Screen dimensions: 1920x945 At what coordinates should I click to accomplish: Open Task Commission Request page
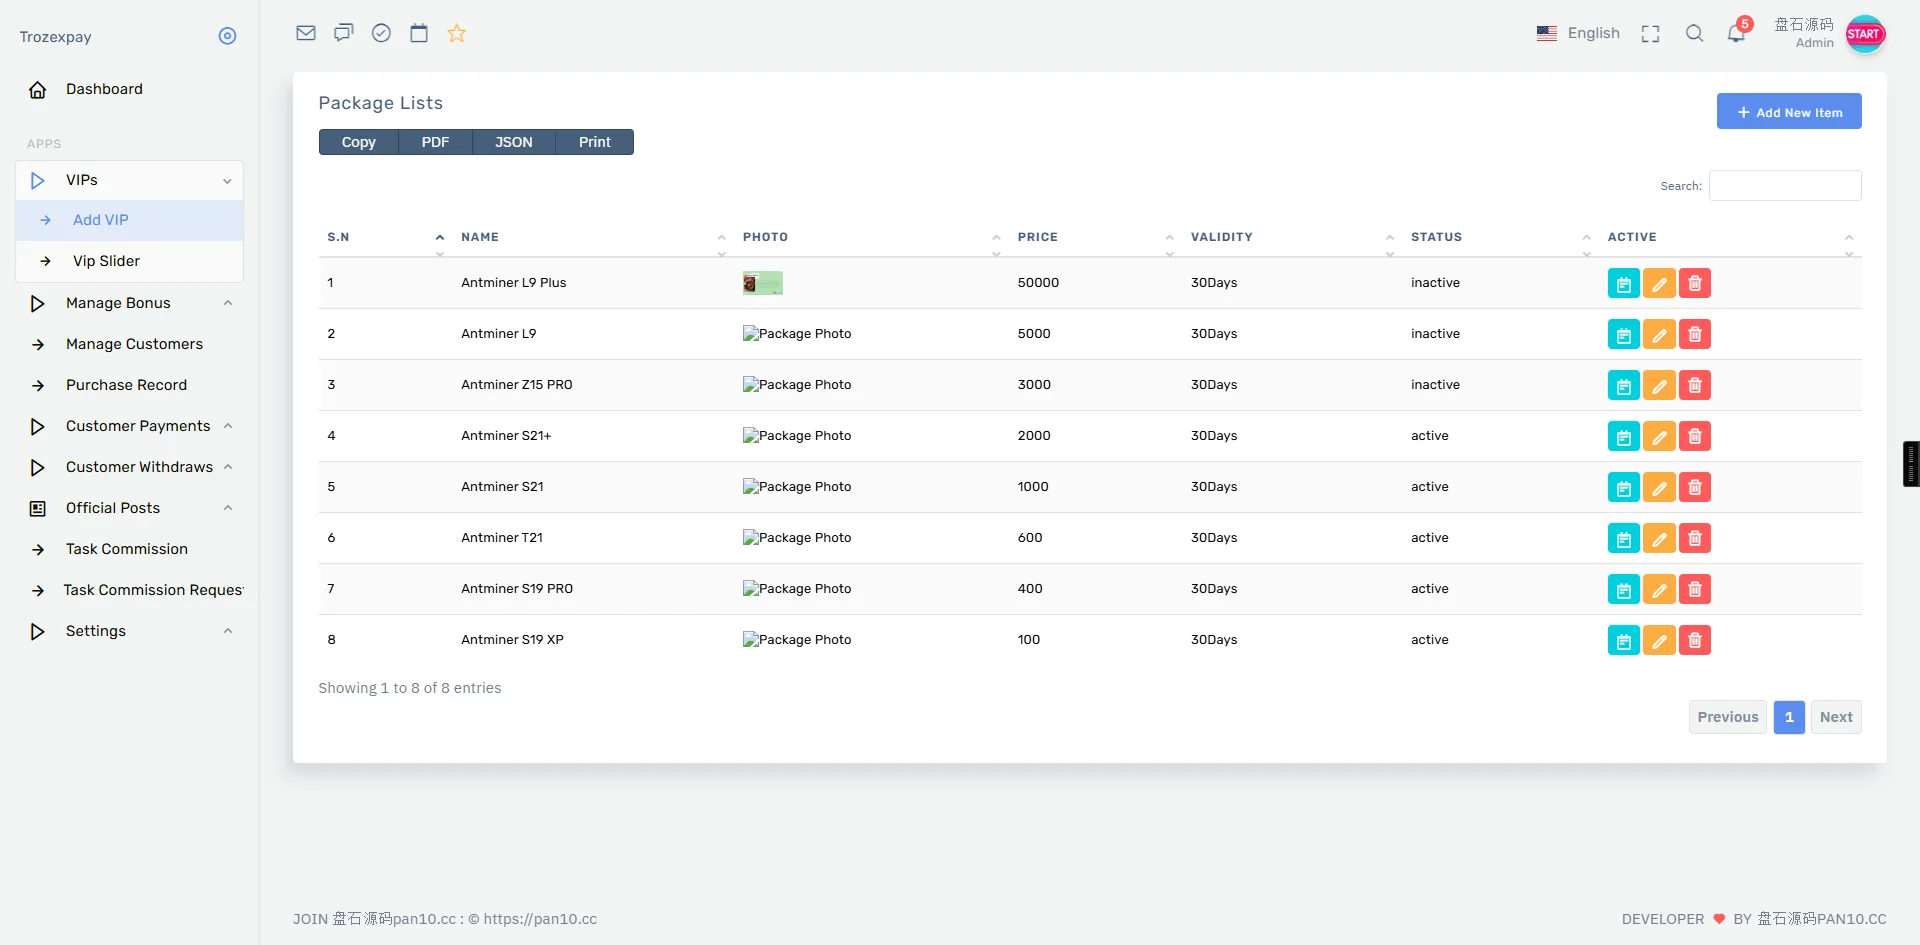[x=130, y=590]
